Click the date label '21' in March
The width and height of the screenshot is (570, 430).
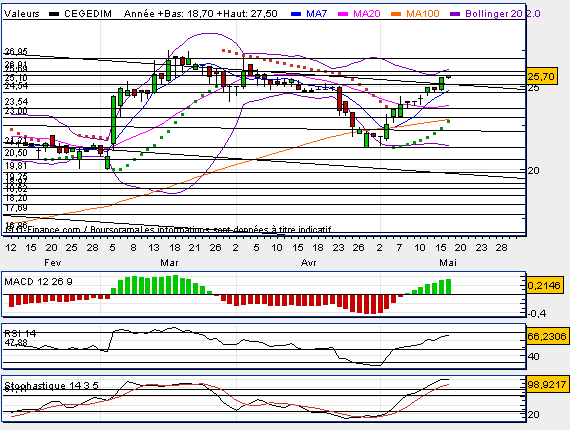click(x=194, y=248)
